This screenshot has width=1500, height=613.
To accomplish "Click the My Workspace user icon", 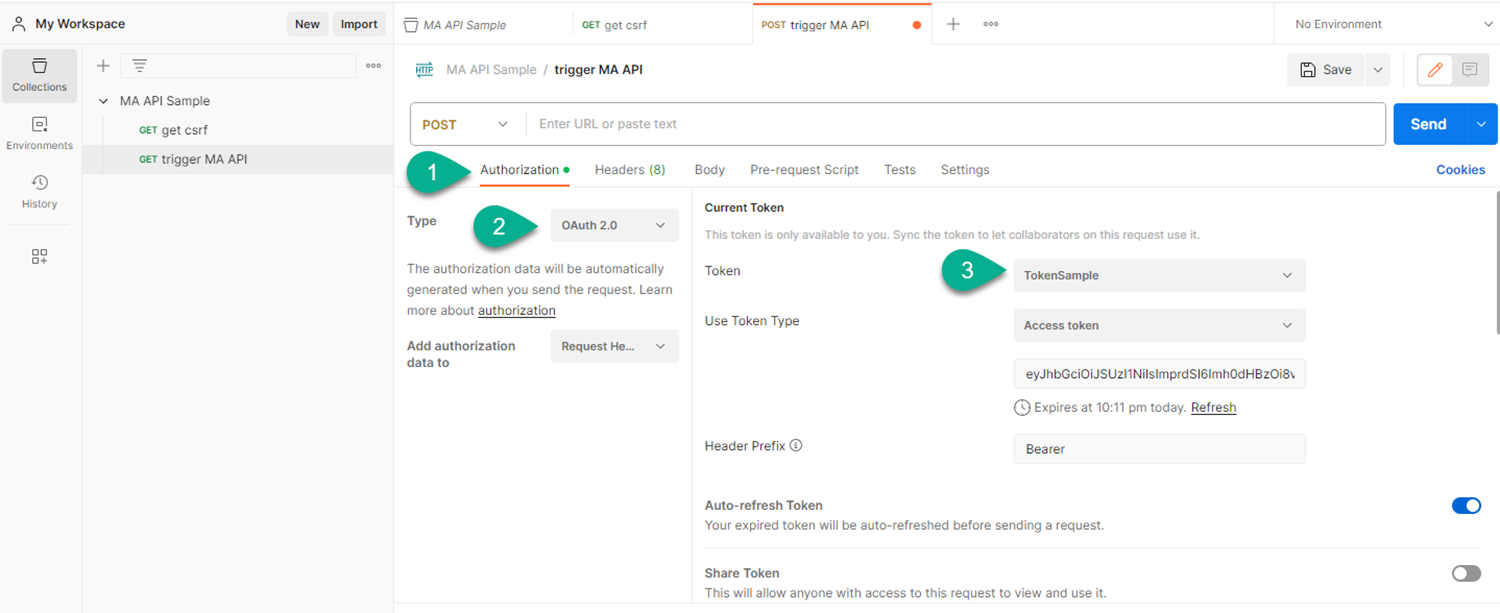I will tap(19, 24).
